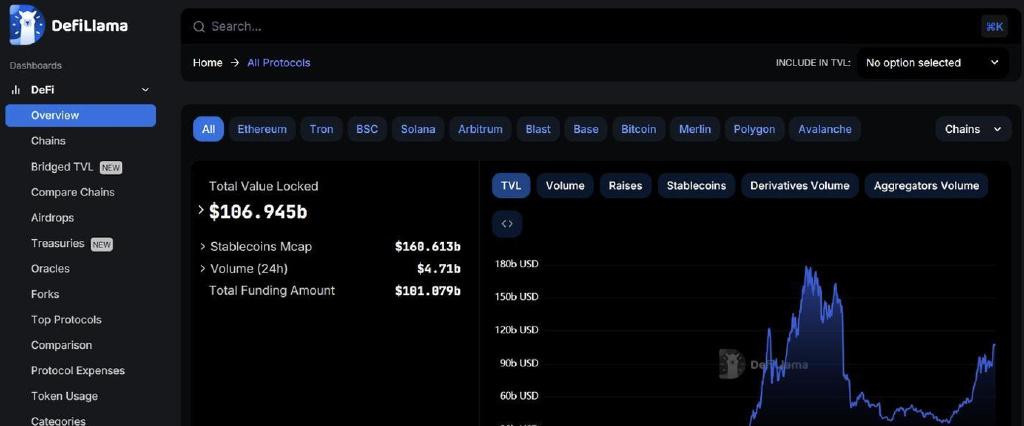Go to the Home breadcrumb link
The image size is (1024, 426).
tap(208, 63)
